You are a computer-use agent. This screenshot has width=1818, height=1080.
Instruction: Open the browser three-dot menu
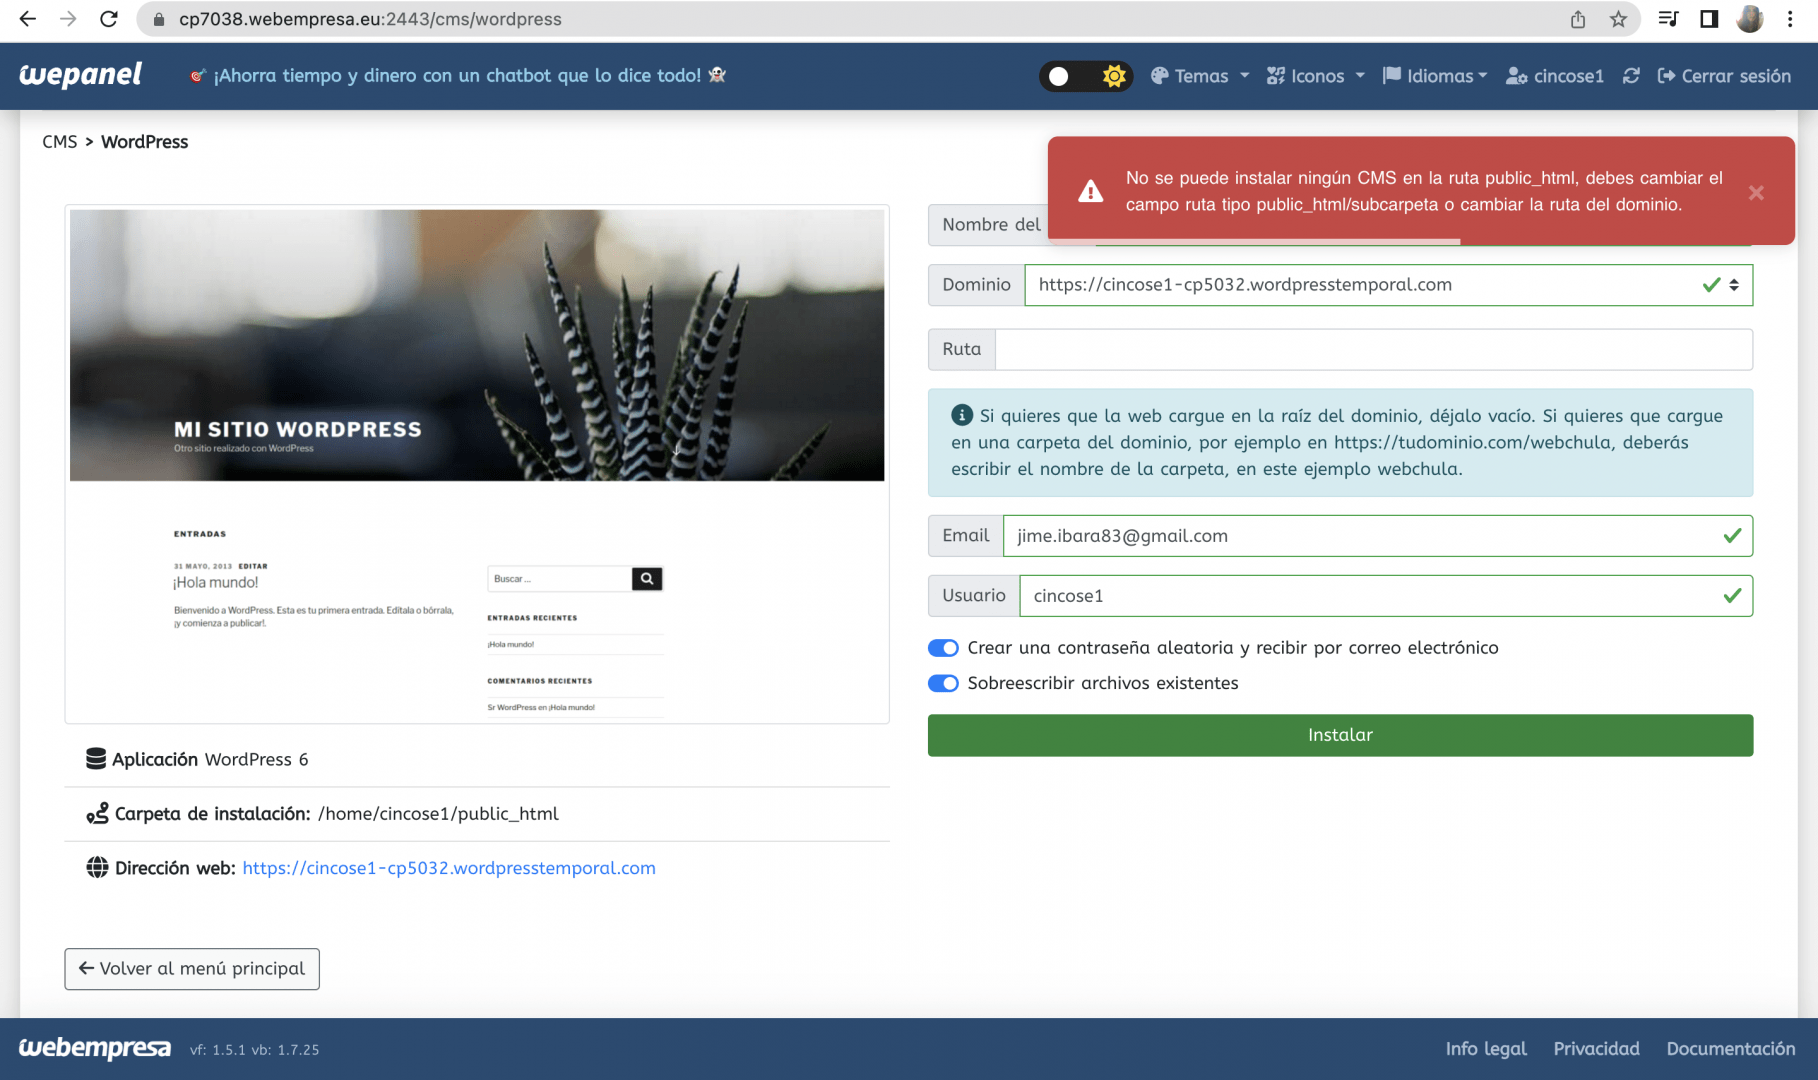point(1790,19)
